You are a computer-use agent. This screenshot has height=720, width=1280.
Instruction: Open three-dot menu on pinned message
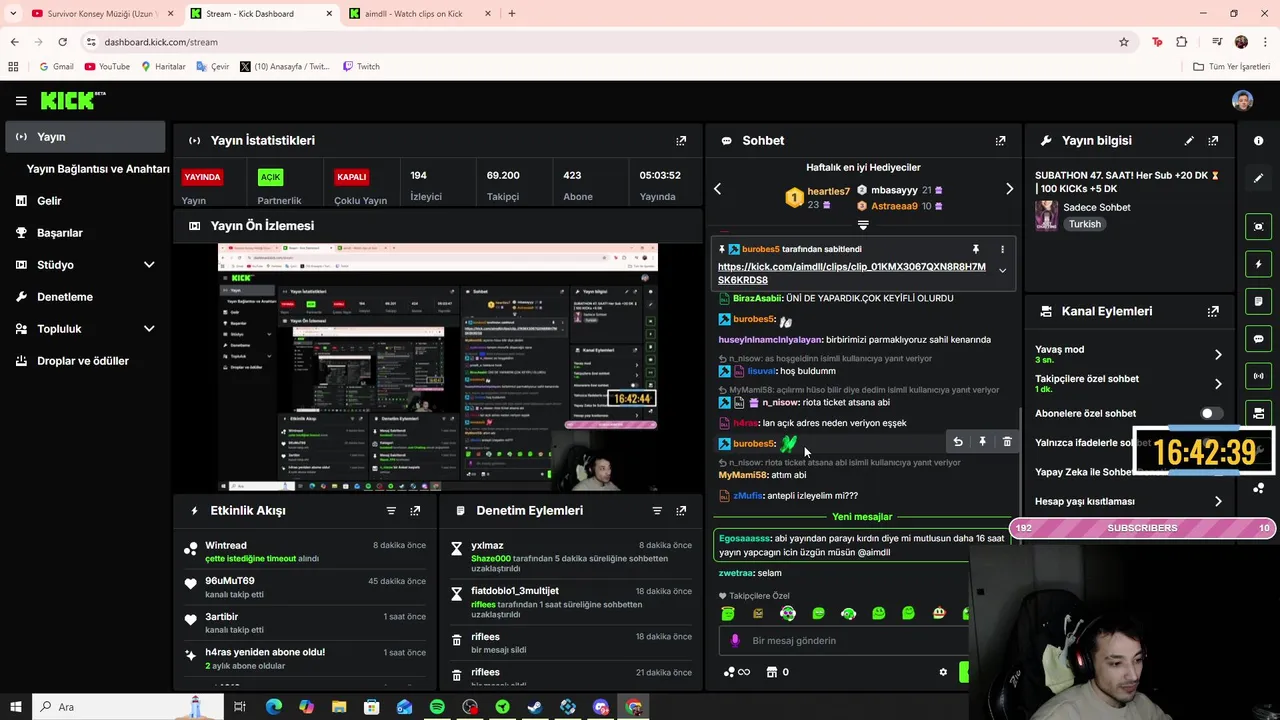[1002, 249]
